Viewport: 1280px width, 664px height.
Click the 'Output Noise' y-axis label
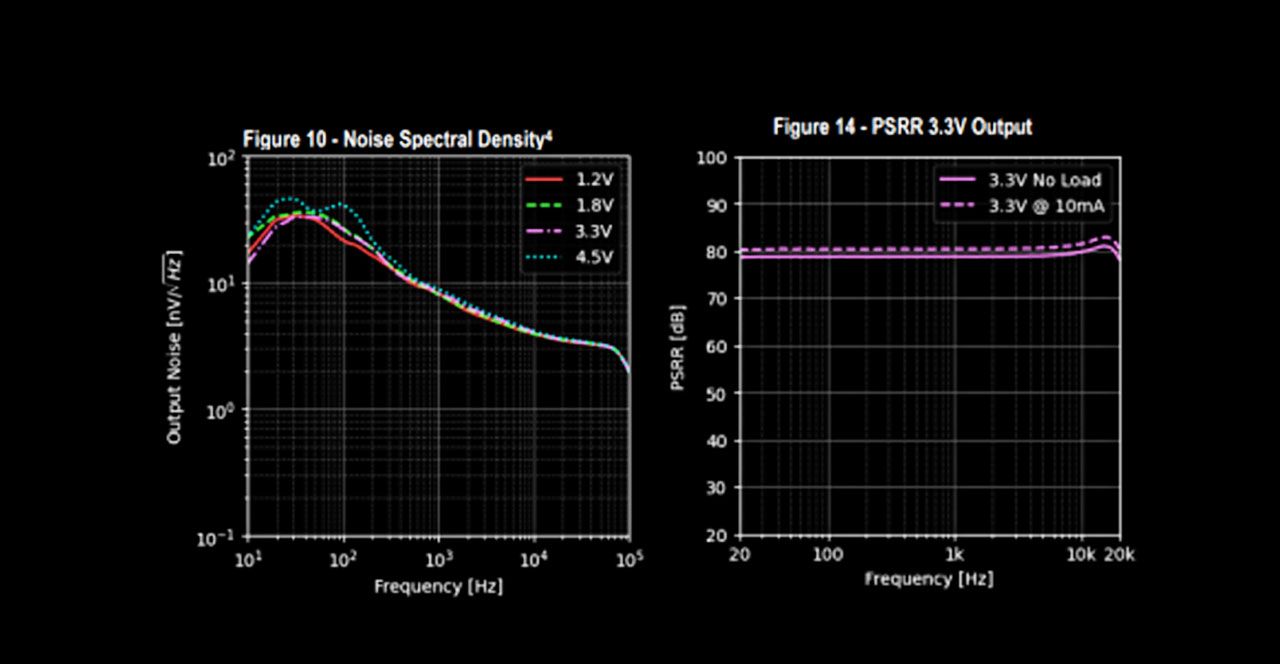click(x=175, y=349)
